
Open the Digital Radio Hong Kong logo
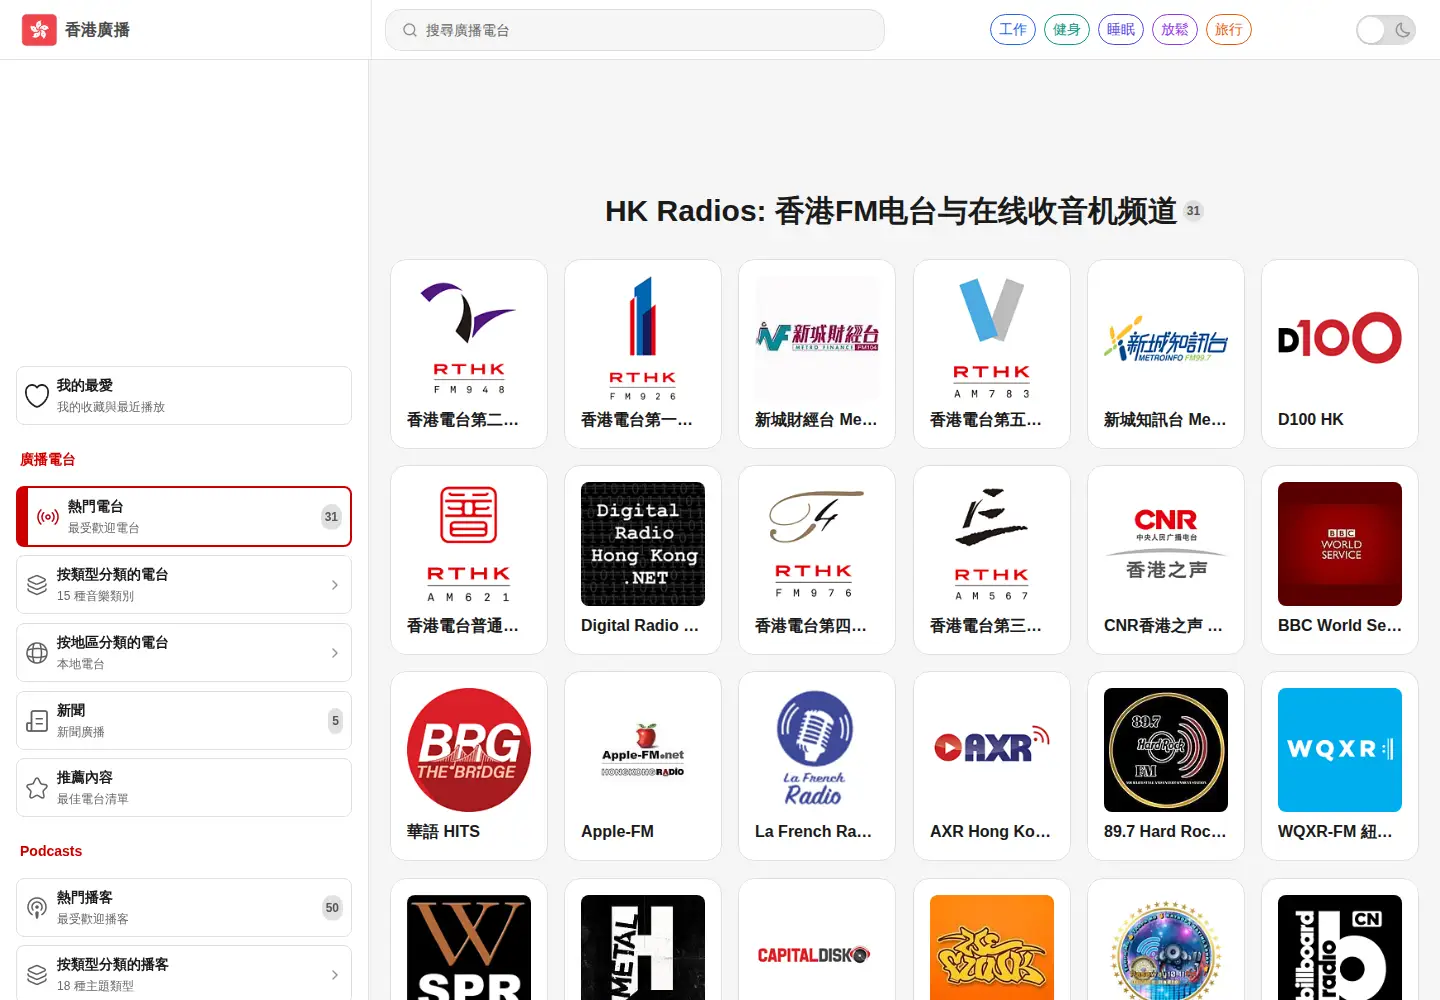pos(643,544)
